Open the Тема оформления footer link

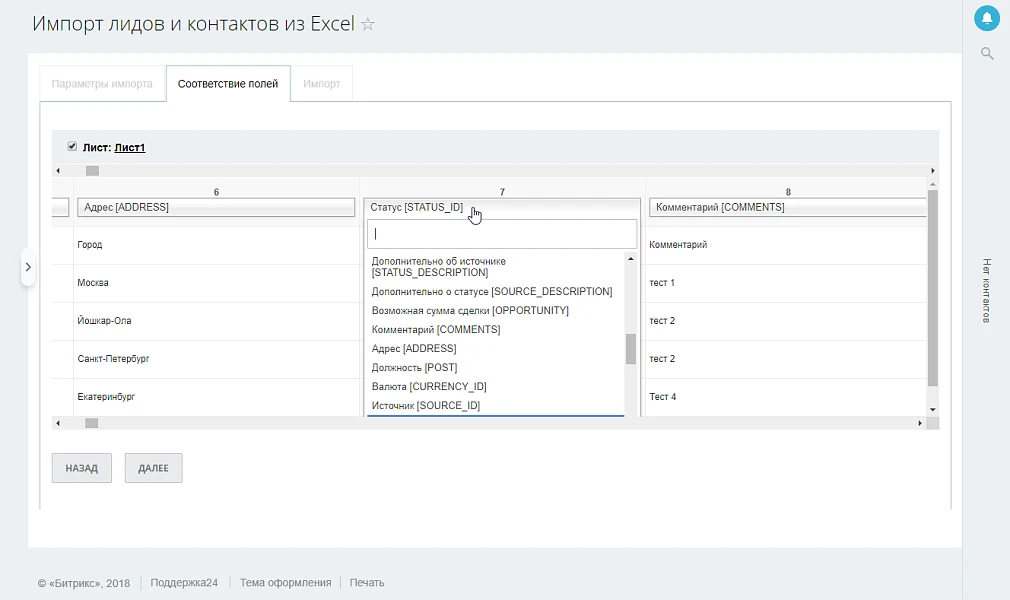coord(285,583)
